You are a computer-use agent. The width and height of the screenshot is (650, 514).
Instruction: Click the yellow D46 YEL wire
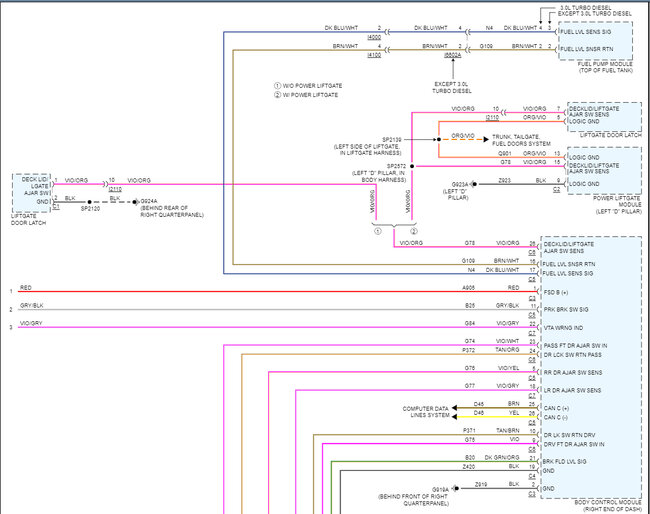[500, 414]
